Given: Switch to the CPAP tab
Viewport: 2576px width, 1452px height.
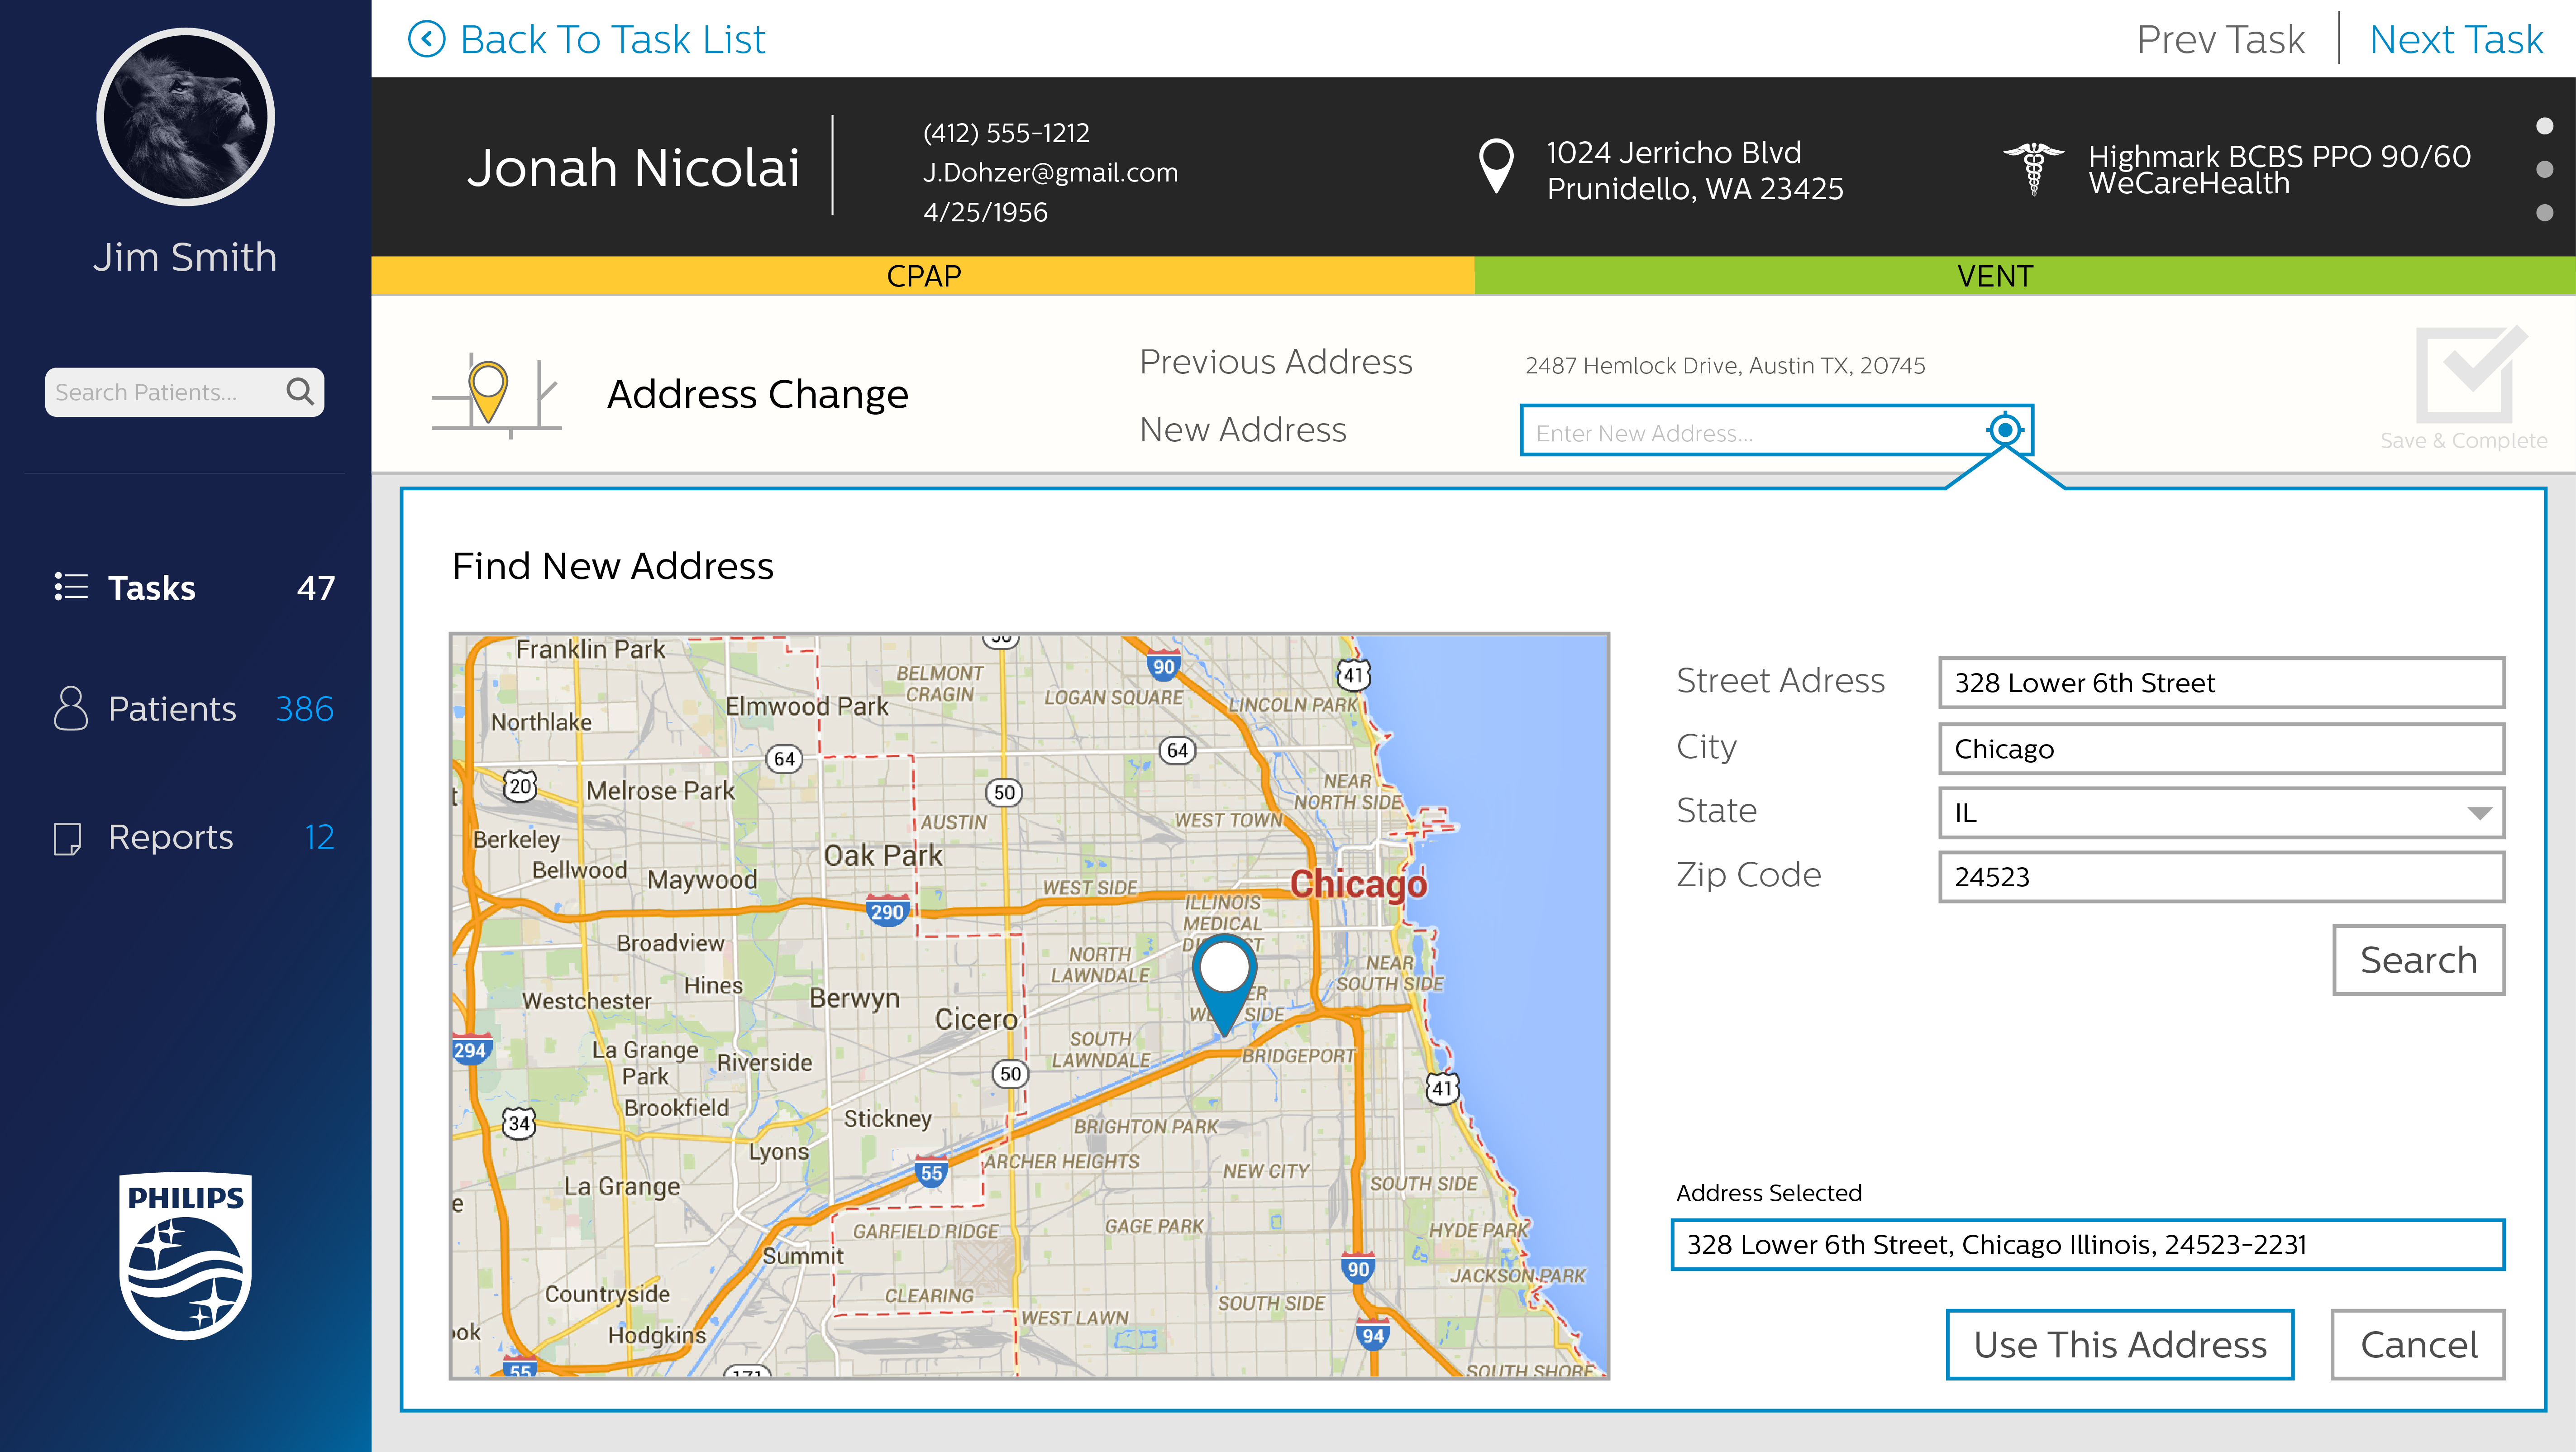Looking at the screenshot, I should [x=922, y=276].
